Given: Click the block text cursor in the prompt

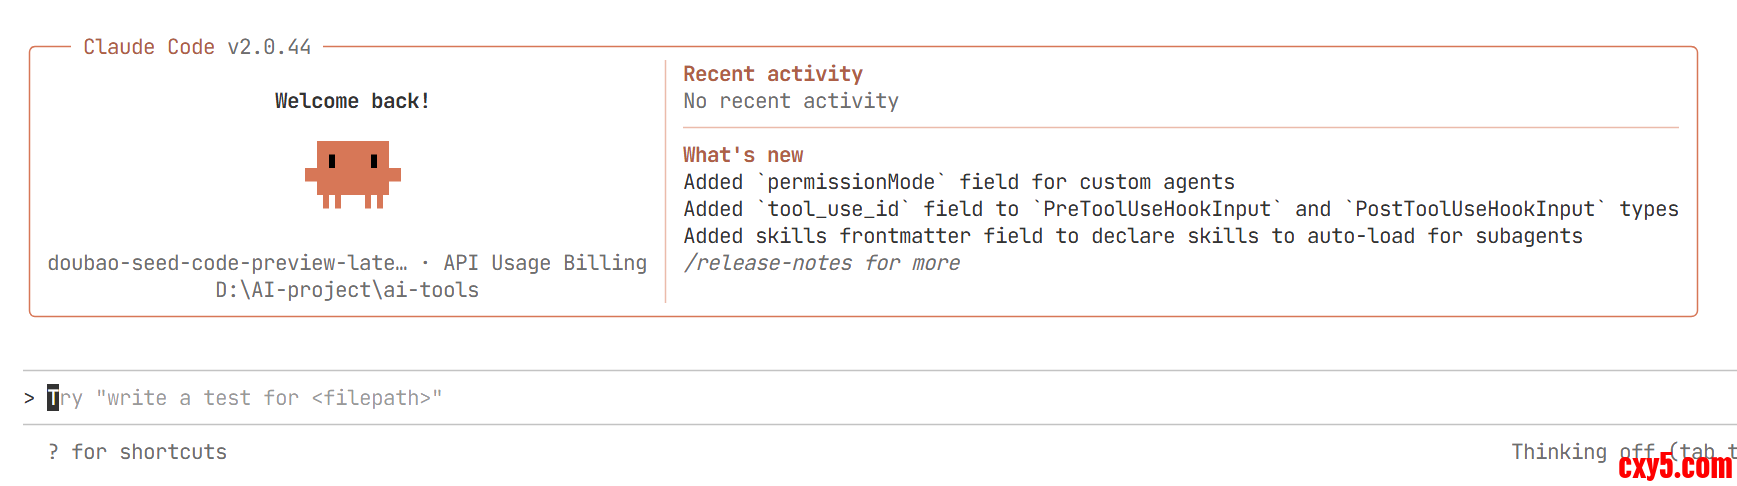Looking at the screenshot, I should coord(53,398).
